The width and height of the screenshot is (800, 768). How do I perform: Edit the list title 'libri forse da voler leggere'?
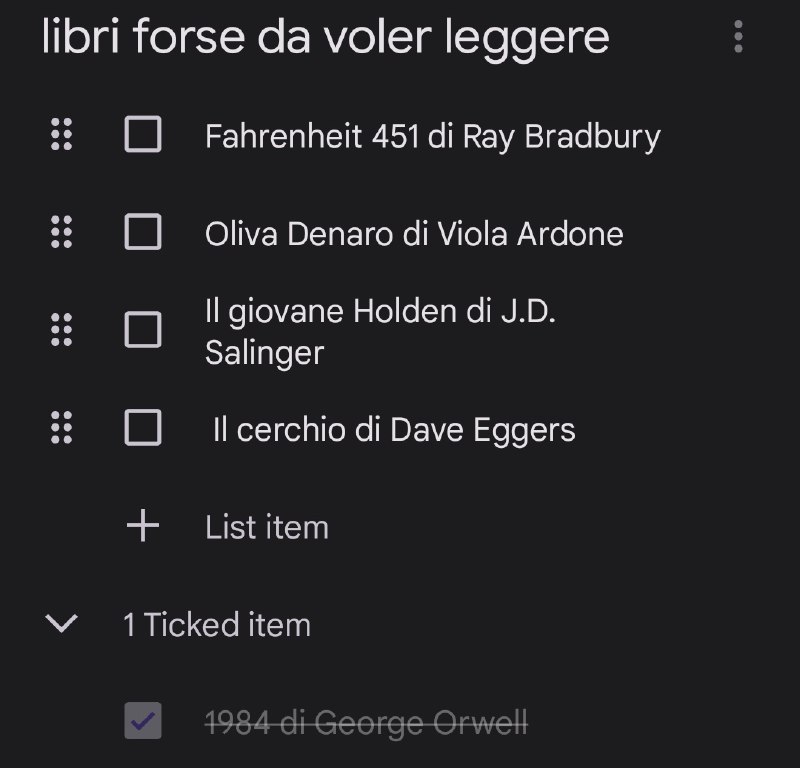pyautogui.click(x=325, y=38)
